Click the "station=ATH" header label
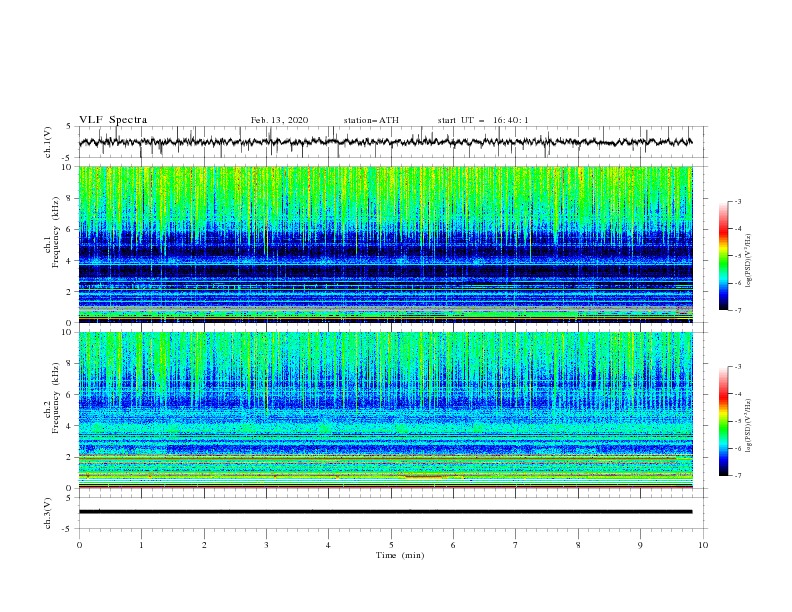 [x=371, y=120]
